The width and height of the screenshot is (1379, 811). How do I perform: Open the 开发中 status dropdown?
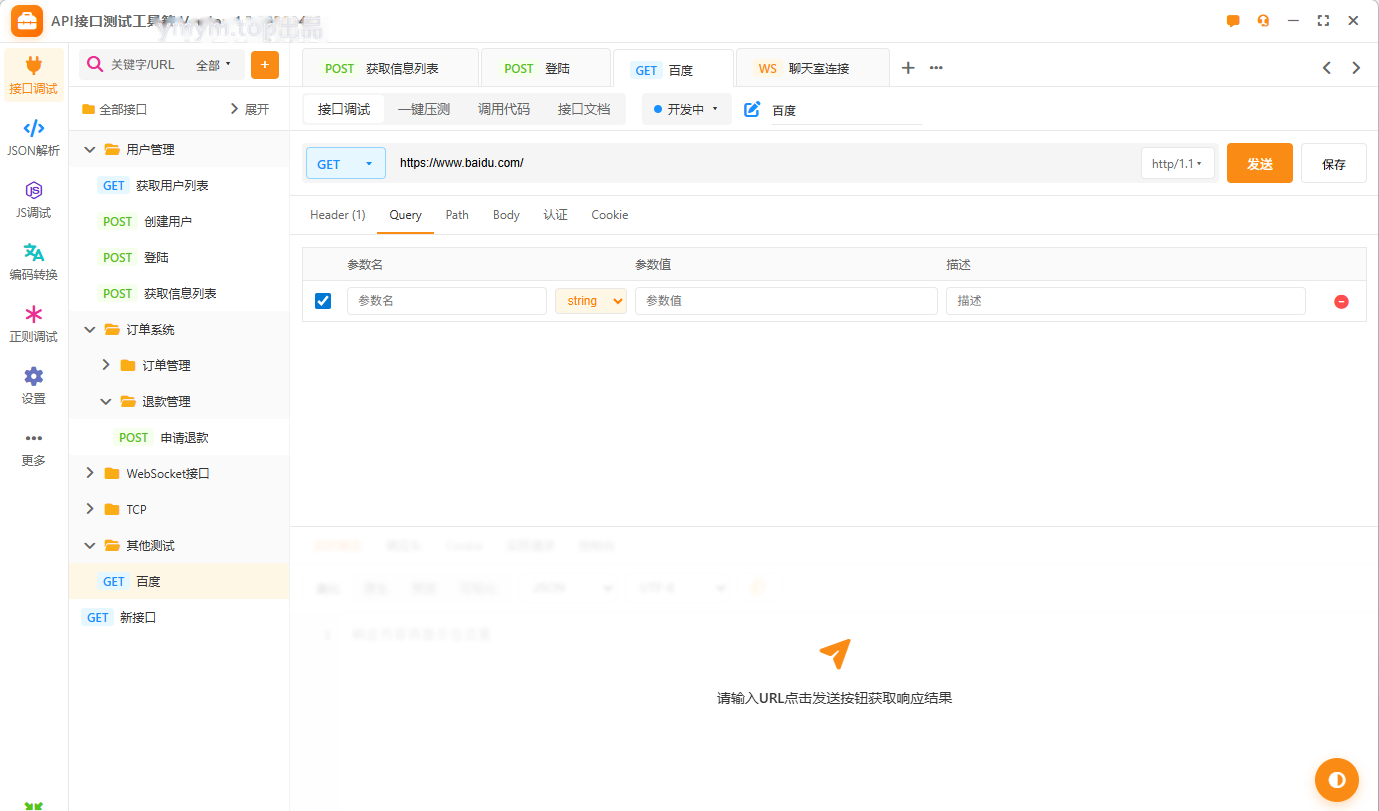[686, 109]
